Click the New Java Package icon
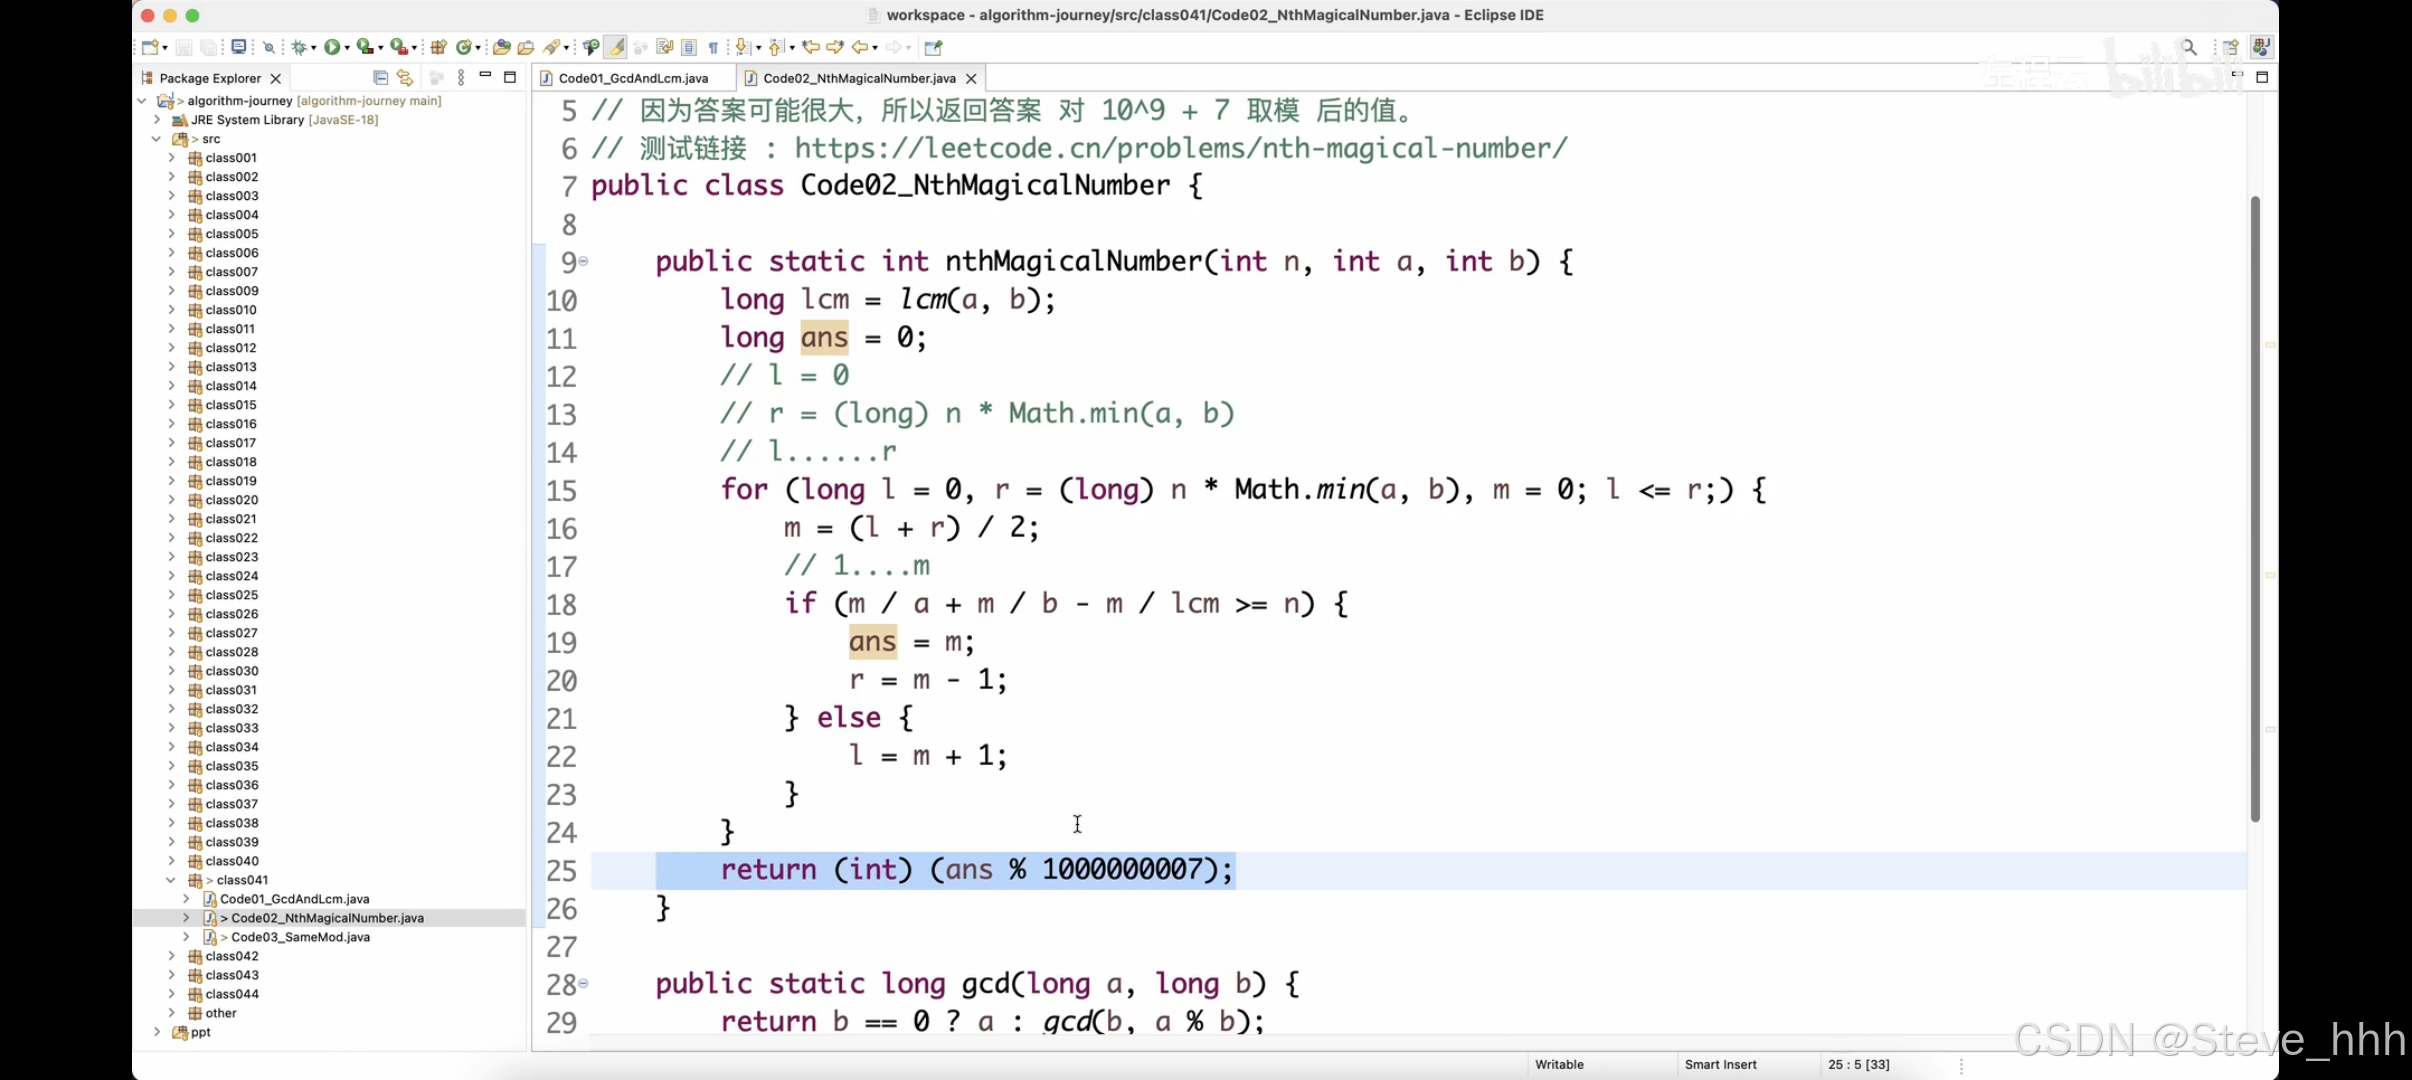 (437, 47)
